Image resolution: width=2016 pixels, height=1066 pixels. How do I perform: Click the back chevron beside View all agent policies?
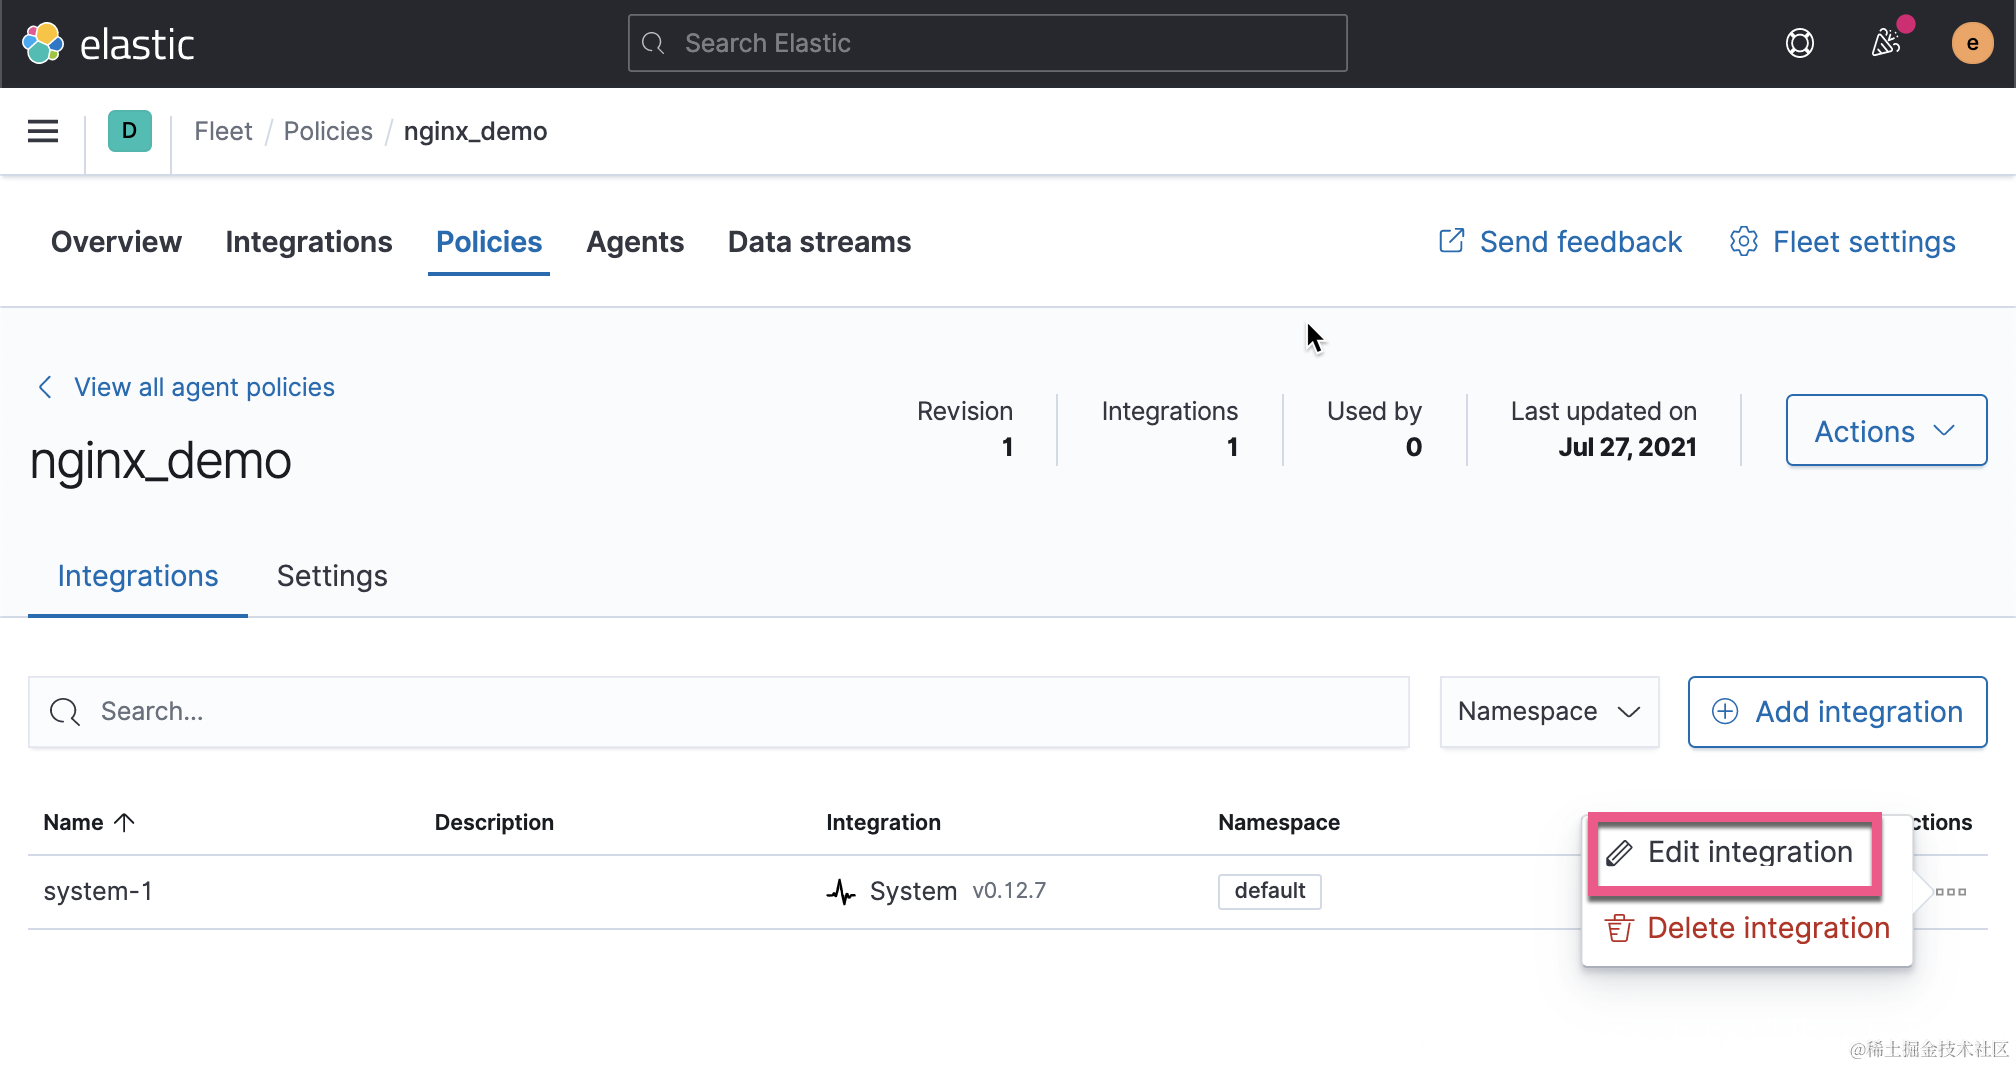45,387
